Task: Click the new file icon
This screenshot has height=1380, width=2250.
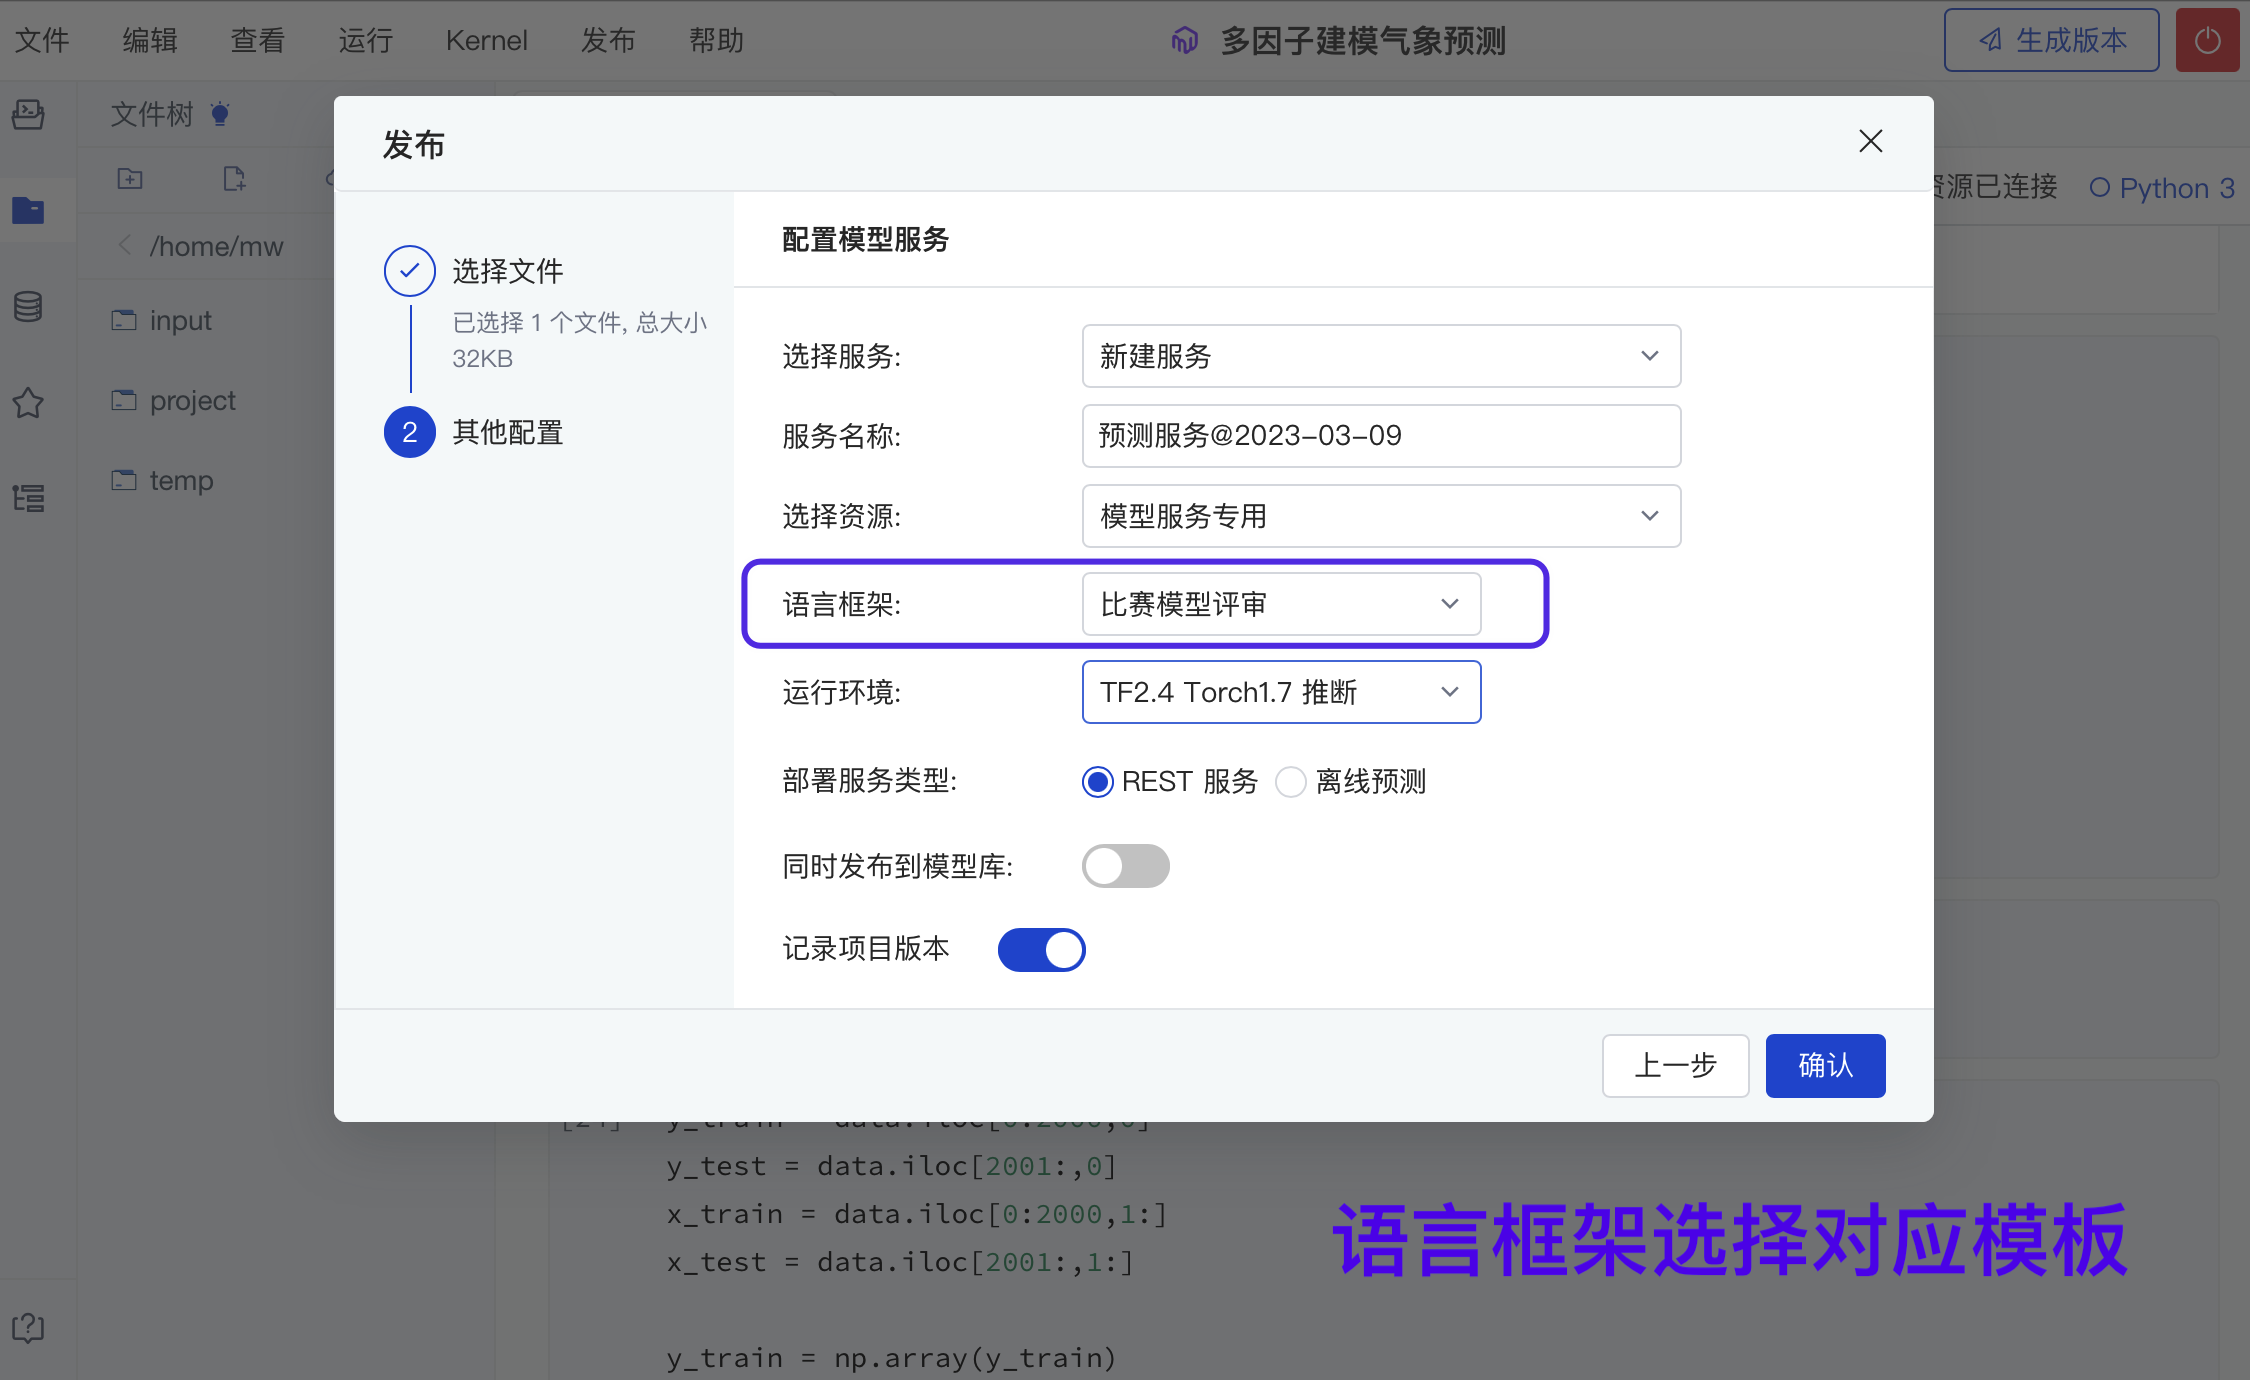Action: point(234,179)
